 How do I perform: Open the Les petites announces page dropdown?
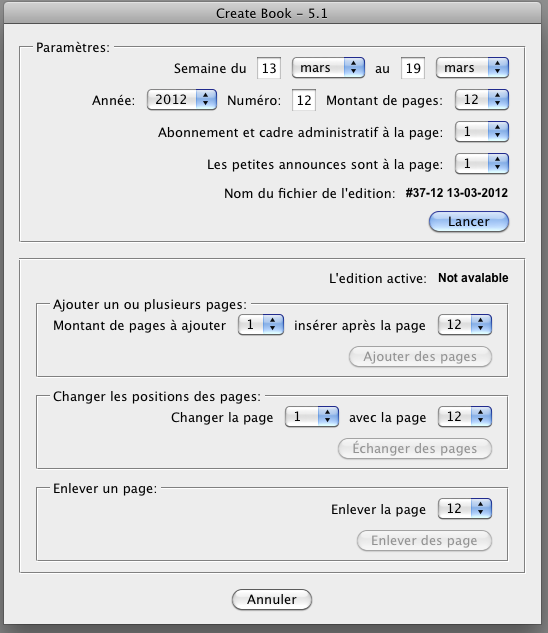482,163
